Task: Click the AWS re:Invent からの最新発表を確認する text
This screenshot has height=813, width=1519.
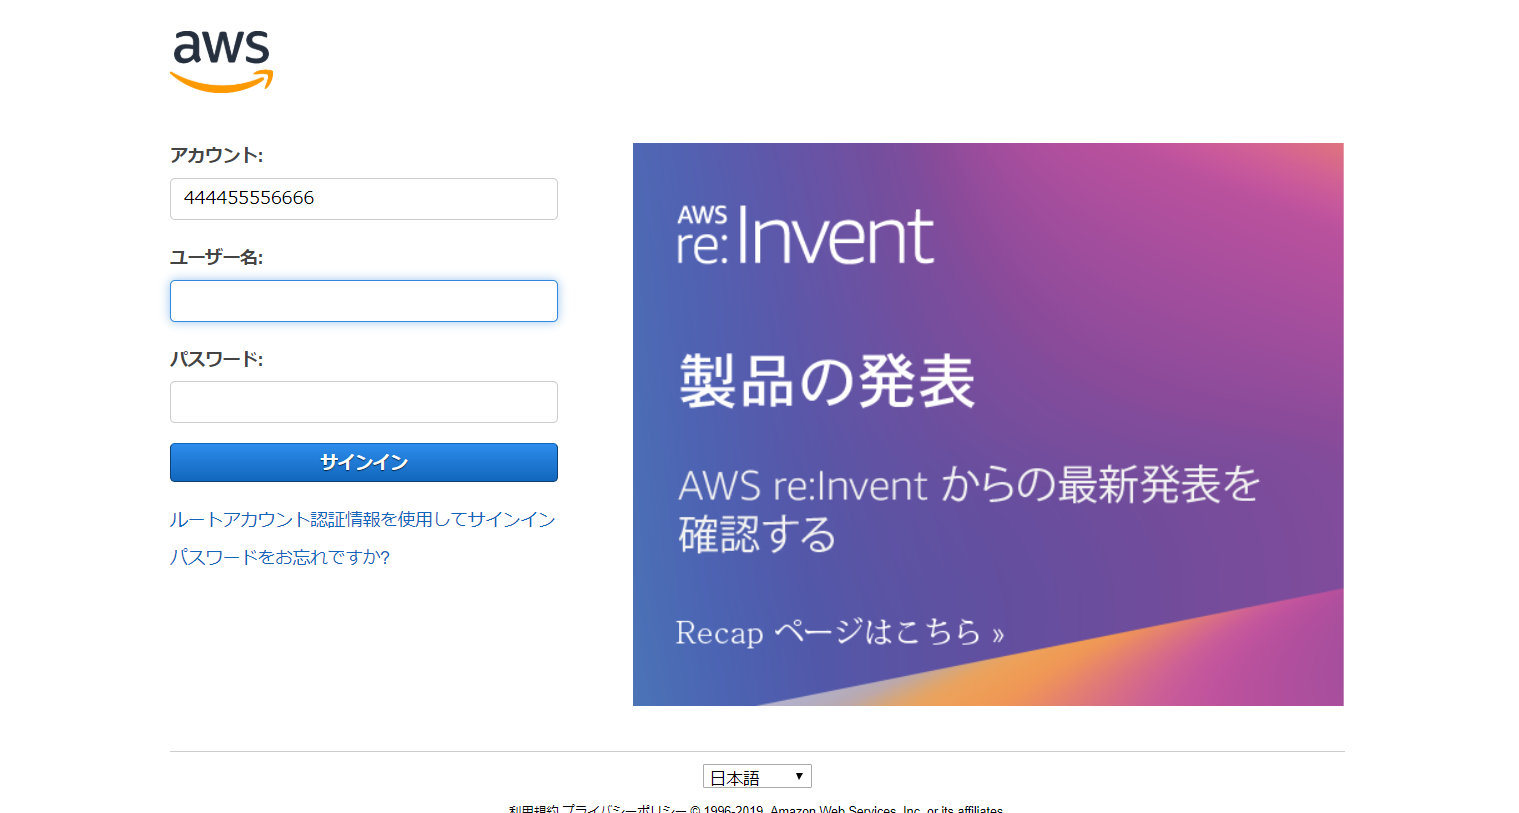Action: click(x=967, y=509)
